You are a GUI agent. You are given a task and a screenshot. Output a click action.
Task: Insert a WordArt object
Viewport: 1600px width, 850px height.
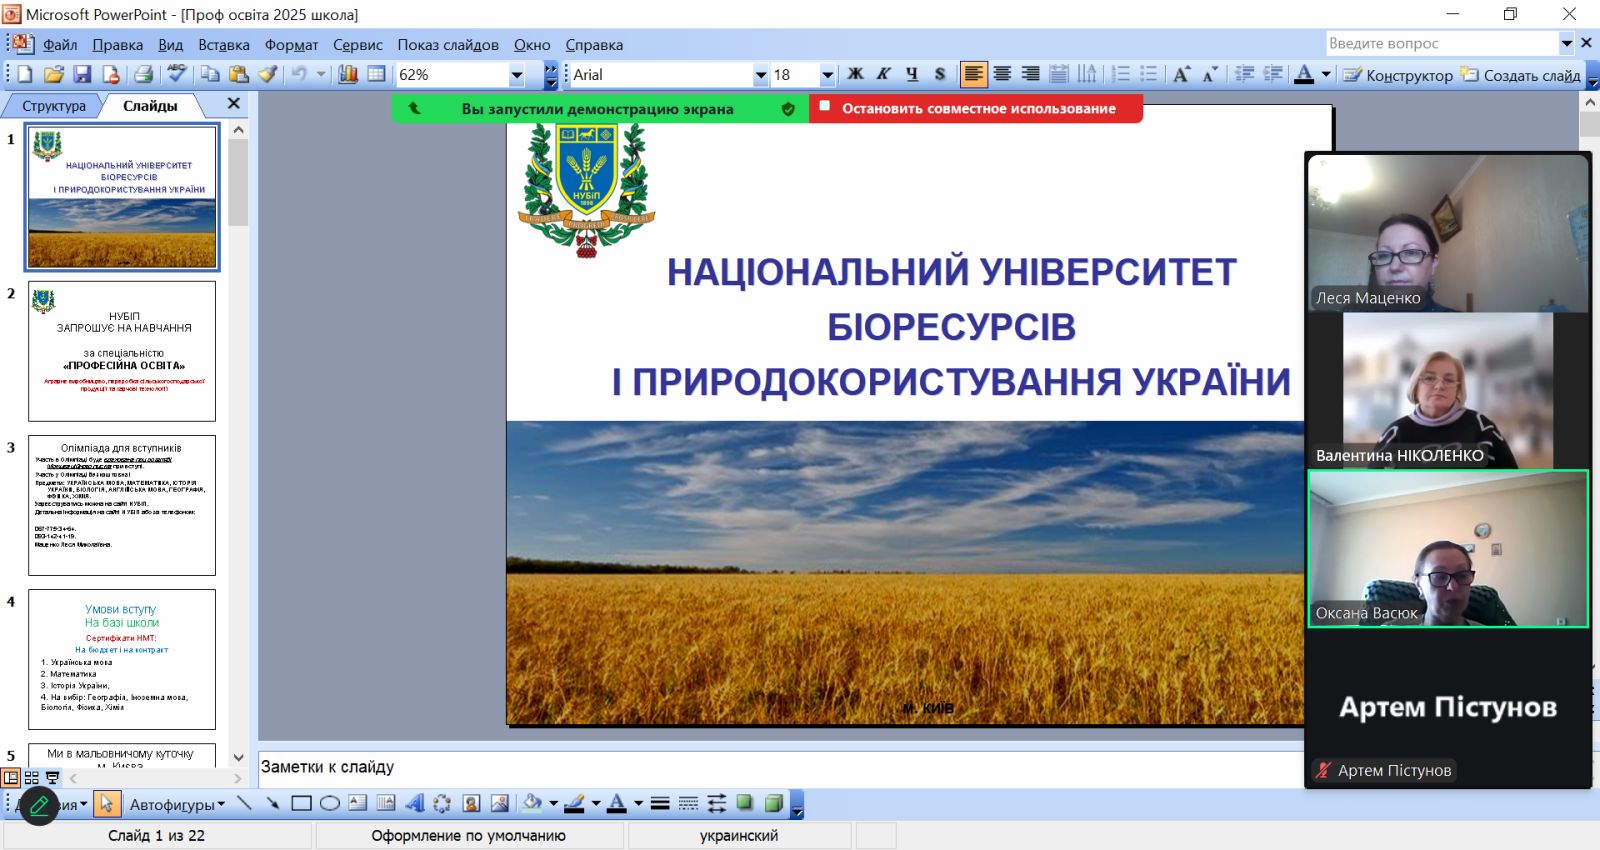click(x=414, y=803)
